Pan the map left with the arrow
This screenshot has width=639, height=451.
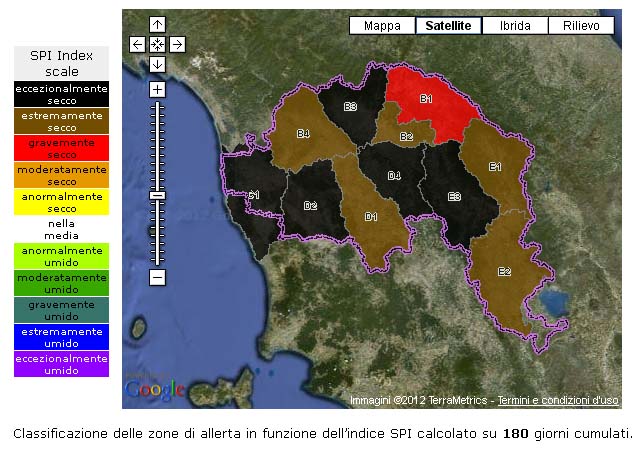pos(138,44)
